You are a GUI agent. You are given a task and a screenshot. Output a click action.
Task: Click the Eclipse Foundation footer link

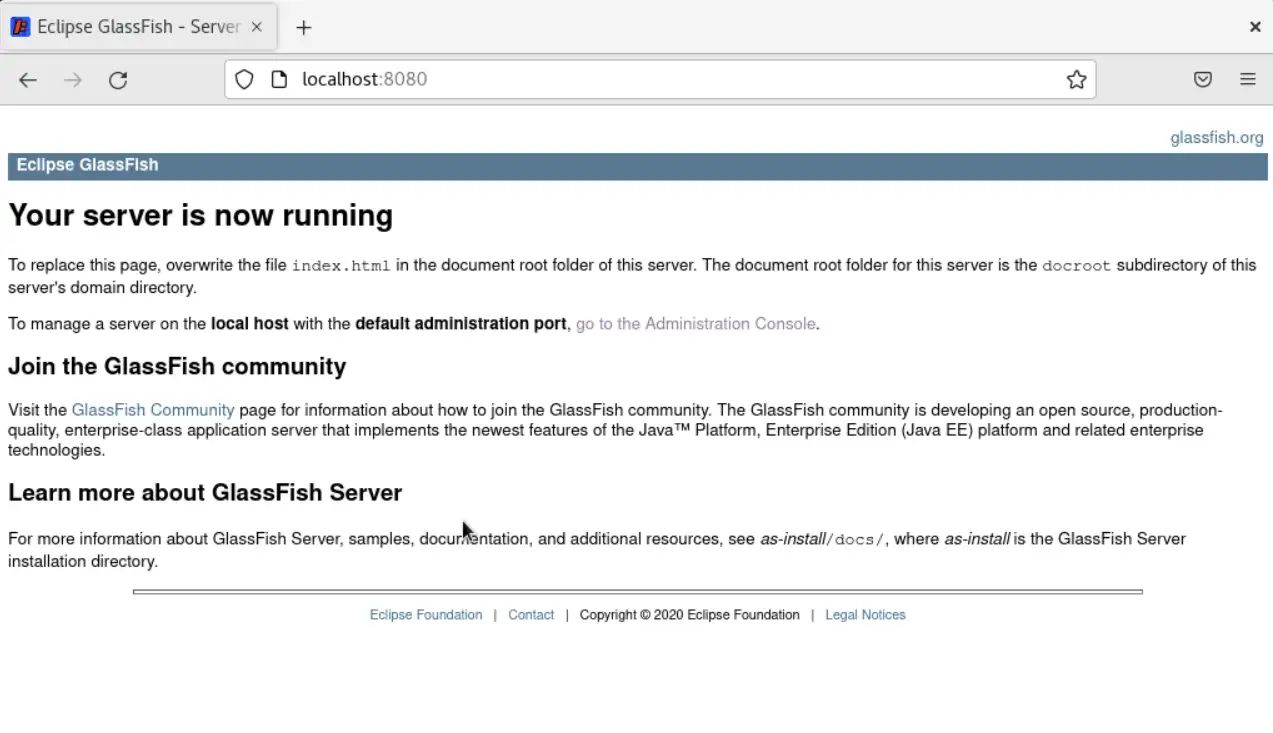coord(425,614)
